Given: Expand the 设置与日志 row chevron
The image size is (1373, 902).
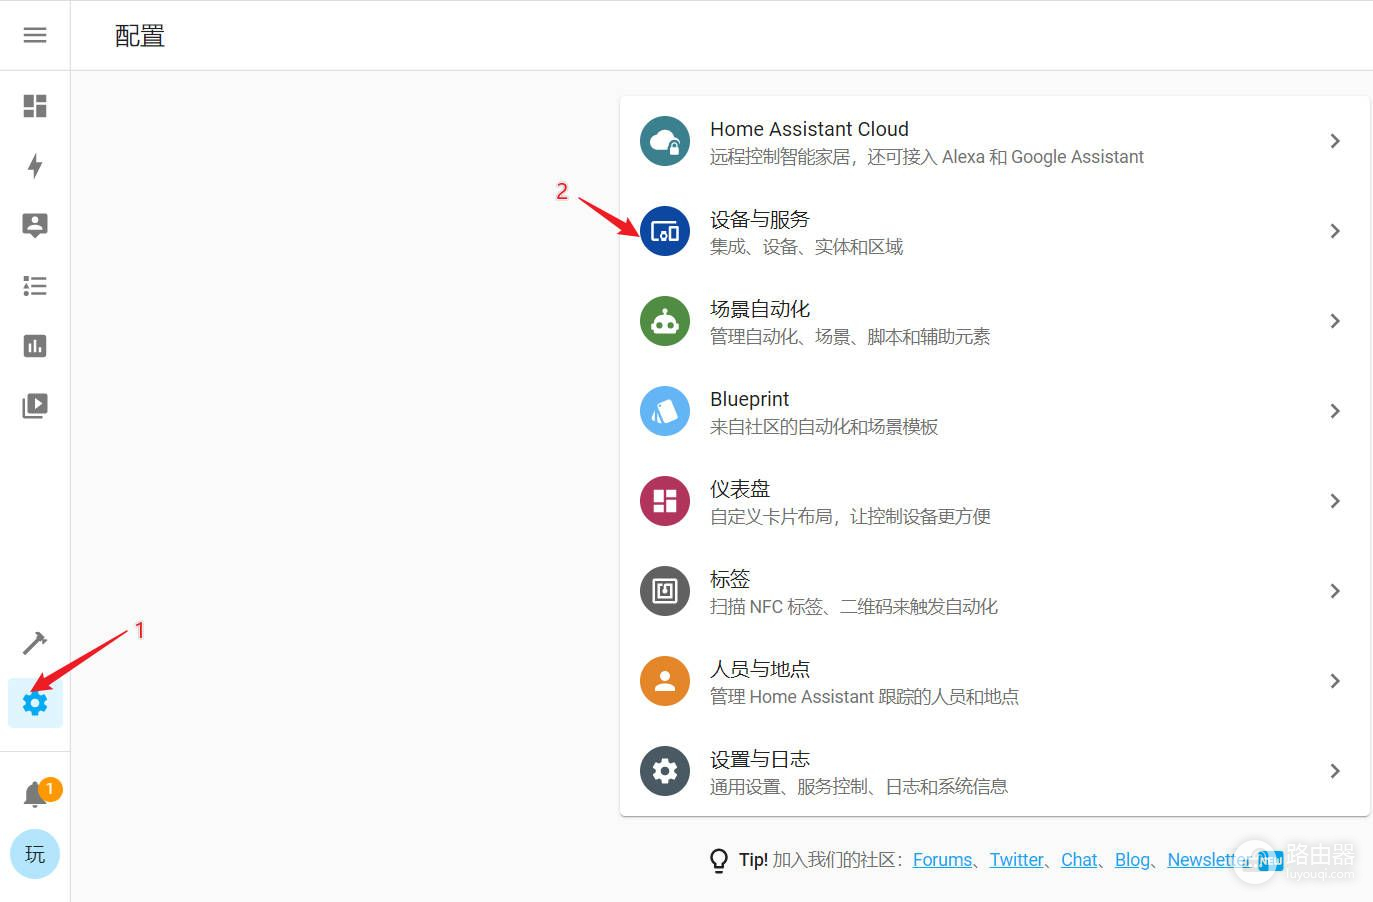Looking at the screenshot, I should click(1335, 771).
